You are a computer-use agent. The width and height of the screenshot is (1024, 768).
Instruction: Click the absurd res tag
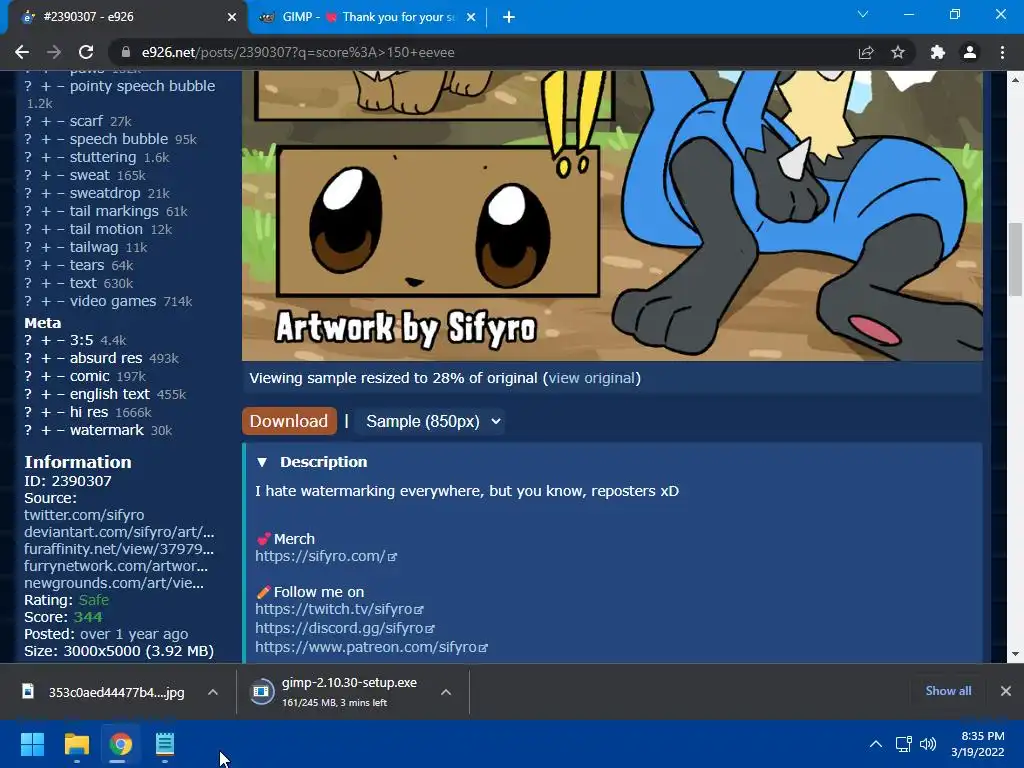[106, 359]
